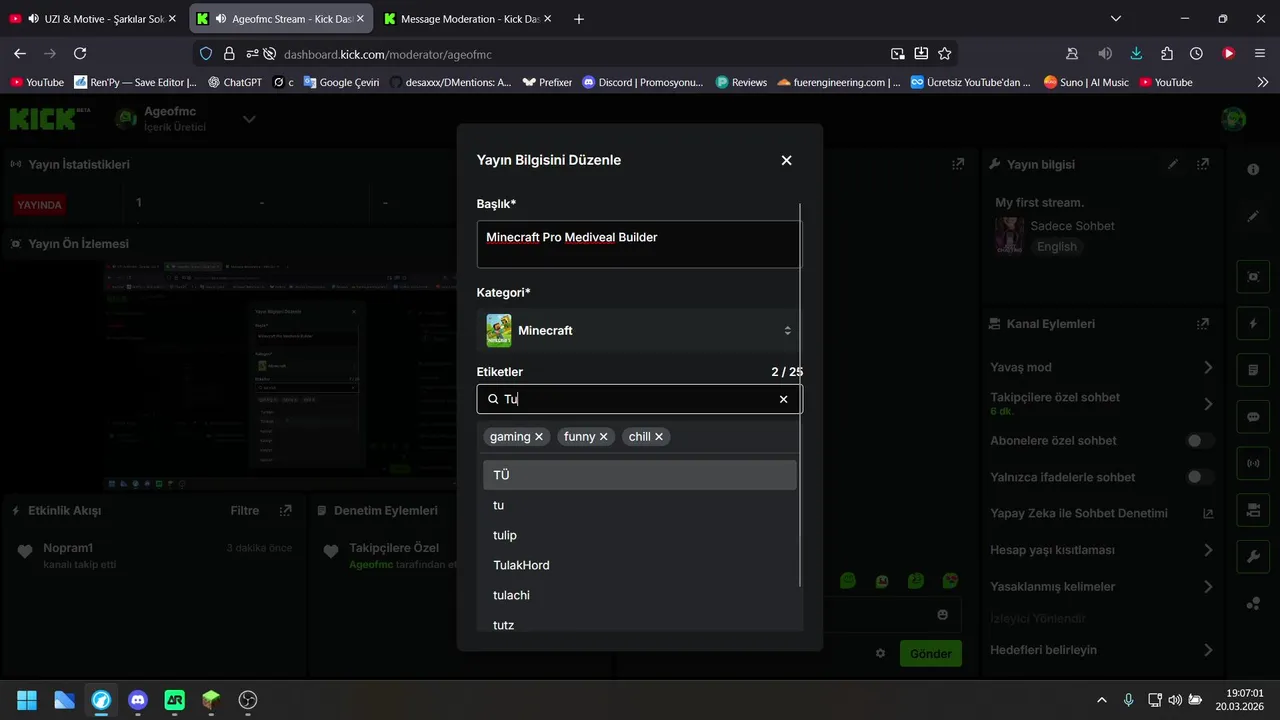Select the tulip tag suggestion
This screenshot has width=1280, height=720.
tap(640, 535)
